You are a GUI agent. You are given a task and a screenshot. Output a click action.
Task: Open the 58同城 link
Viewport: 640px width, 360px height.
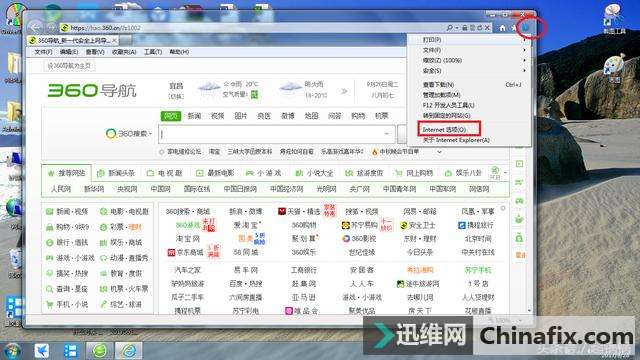[x=246, y=252]
